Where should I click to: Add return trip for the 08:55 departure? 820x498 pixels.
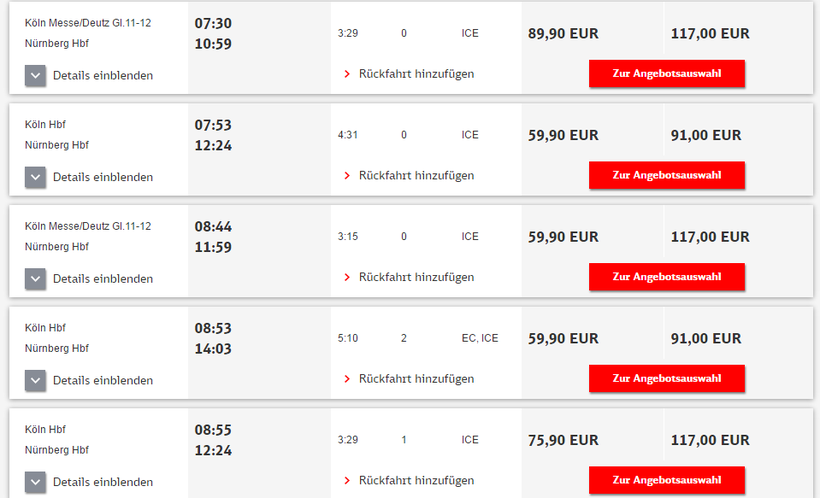416,481
